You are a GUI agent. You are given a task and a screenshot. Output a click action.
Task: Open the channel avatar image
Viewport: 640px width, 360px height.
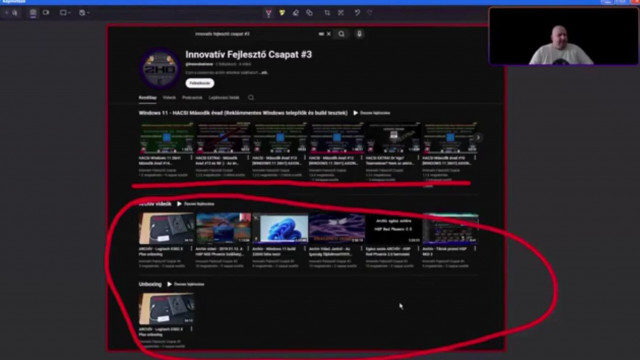tap(160, 69)
